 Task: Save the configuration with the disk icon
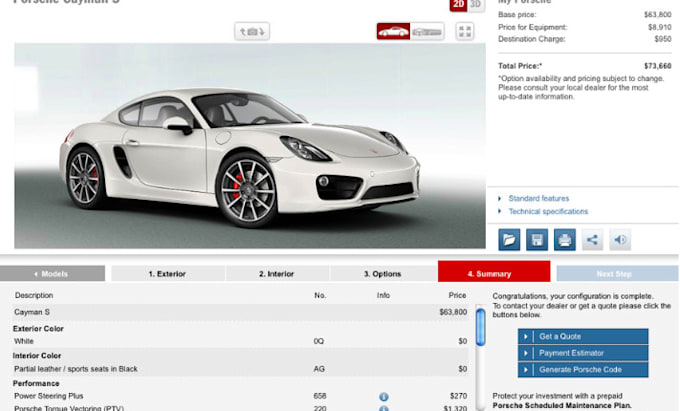537,240
